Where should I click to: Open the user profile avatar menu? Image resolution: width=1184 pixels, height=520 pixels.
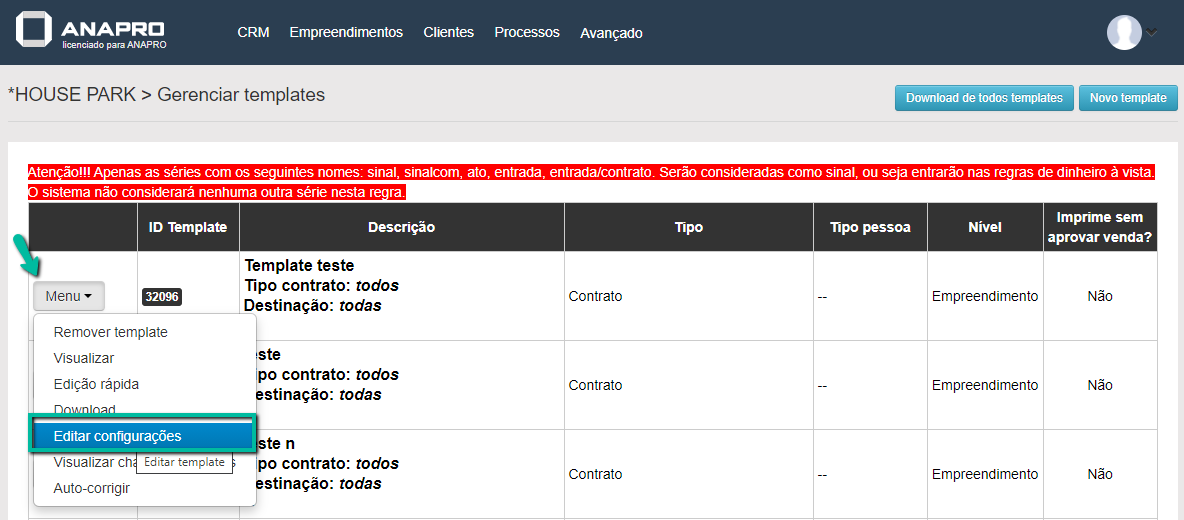1124,32
